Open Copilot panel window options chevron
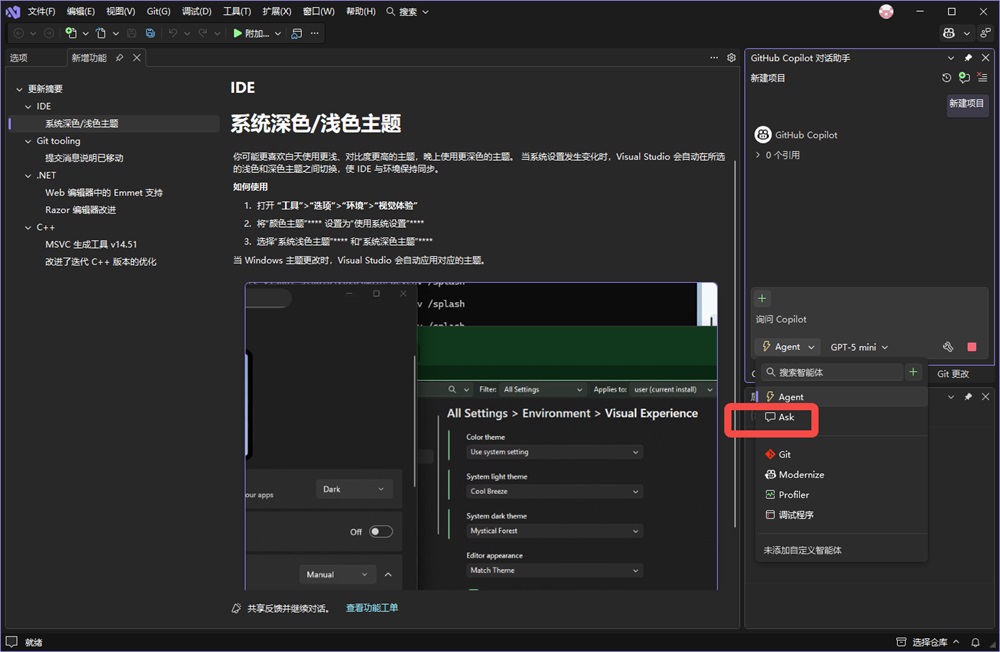This screenshot has height=652, width=1000. pyautogui.click(x=950, y=58)
